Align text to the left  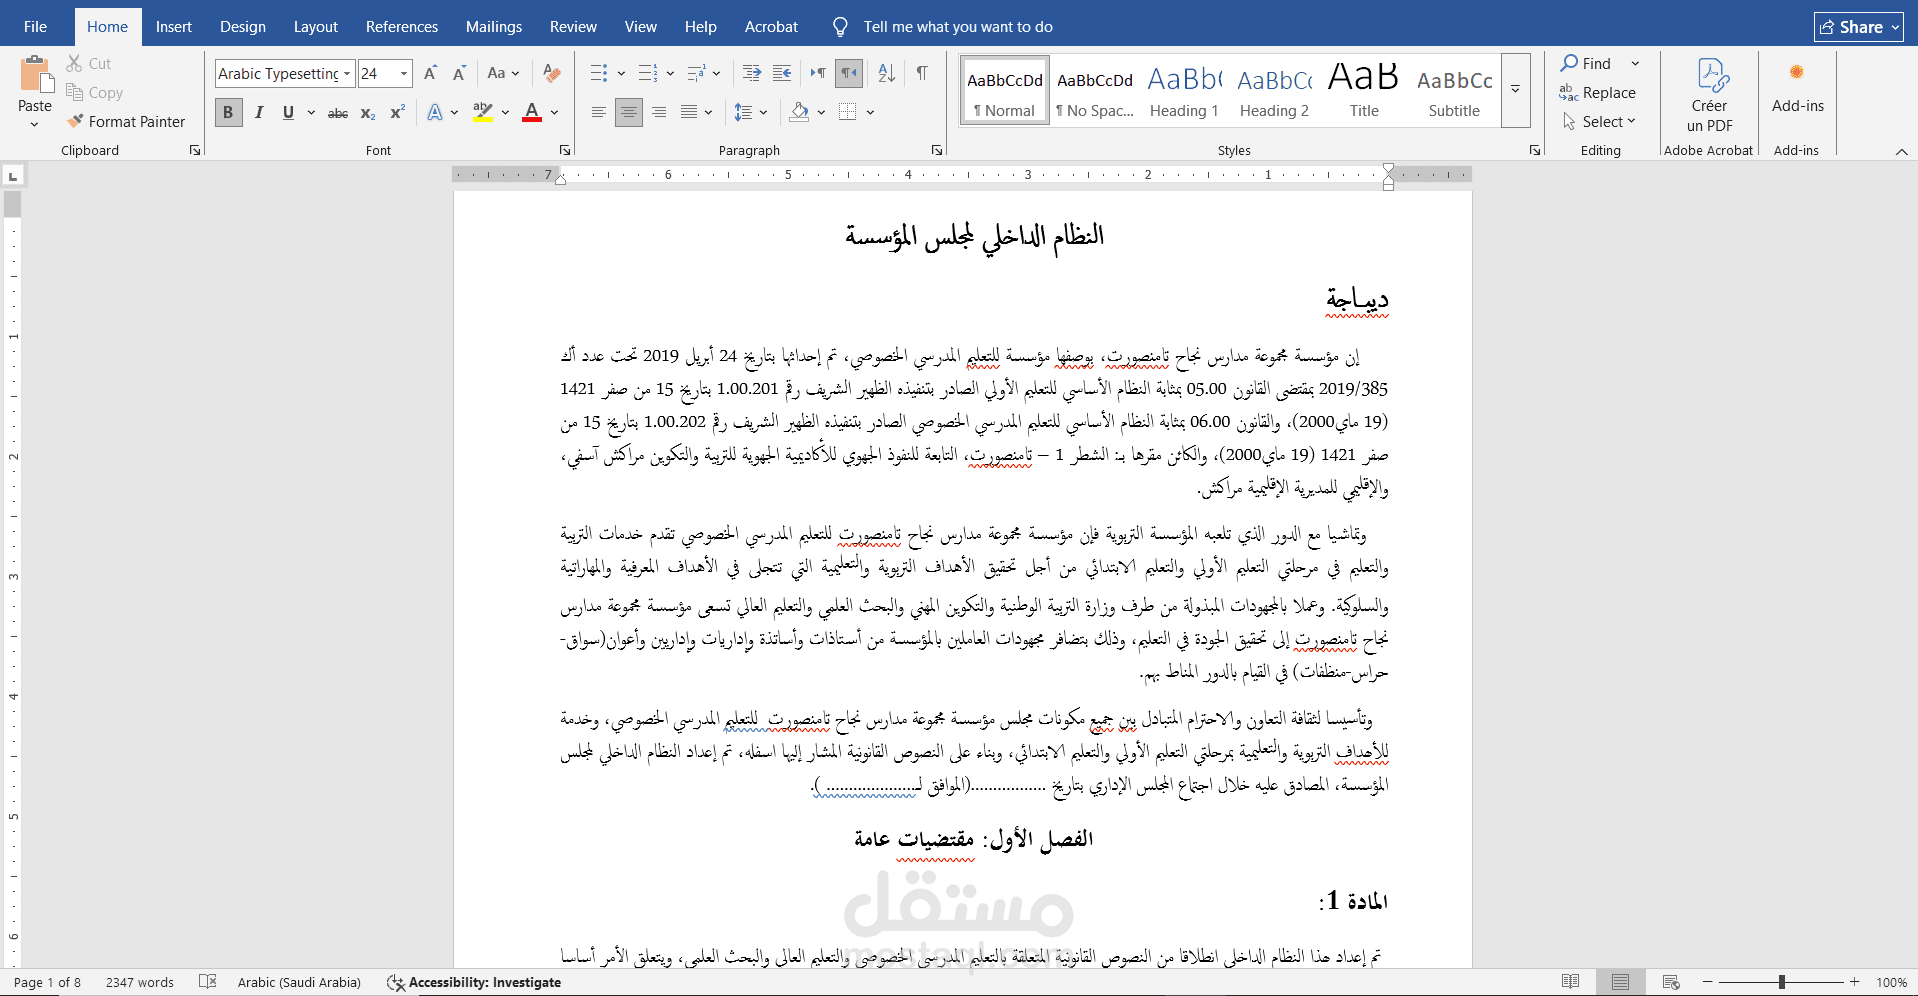598,112
